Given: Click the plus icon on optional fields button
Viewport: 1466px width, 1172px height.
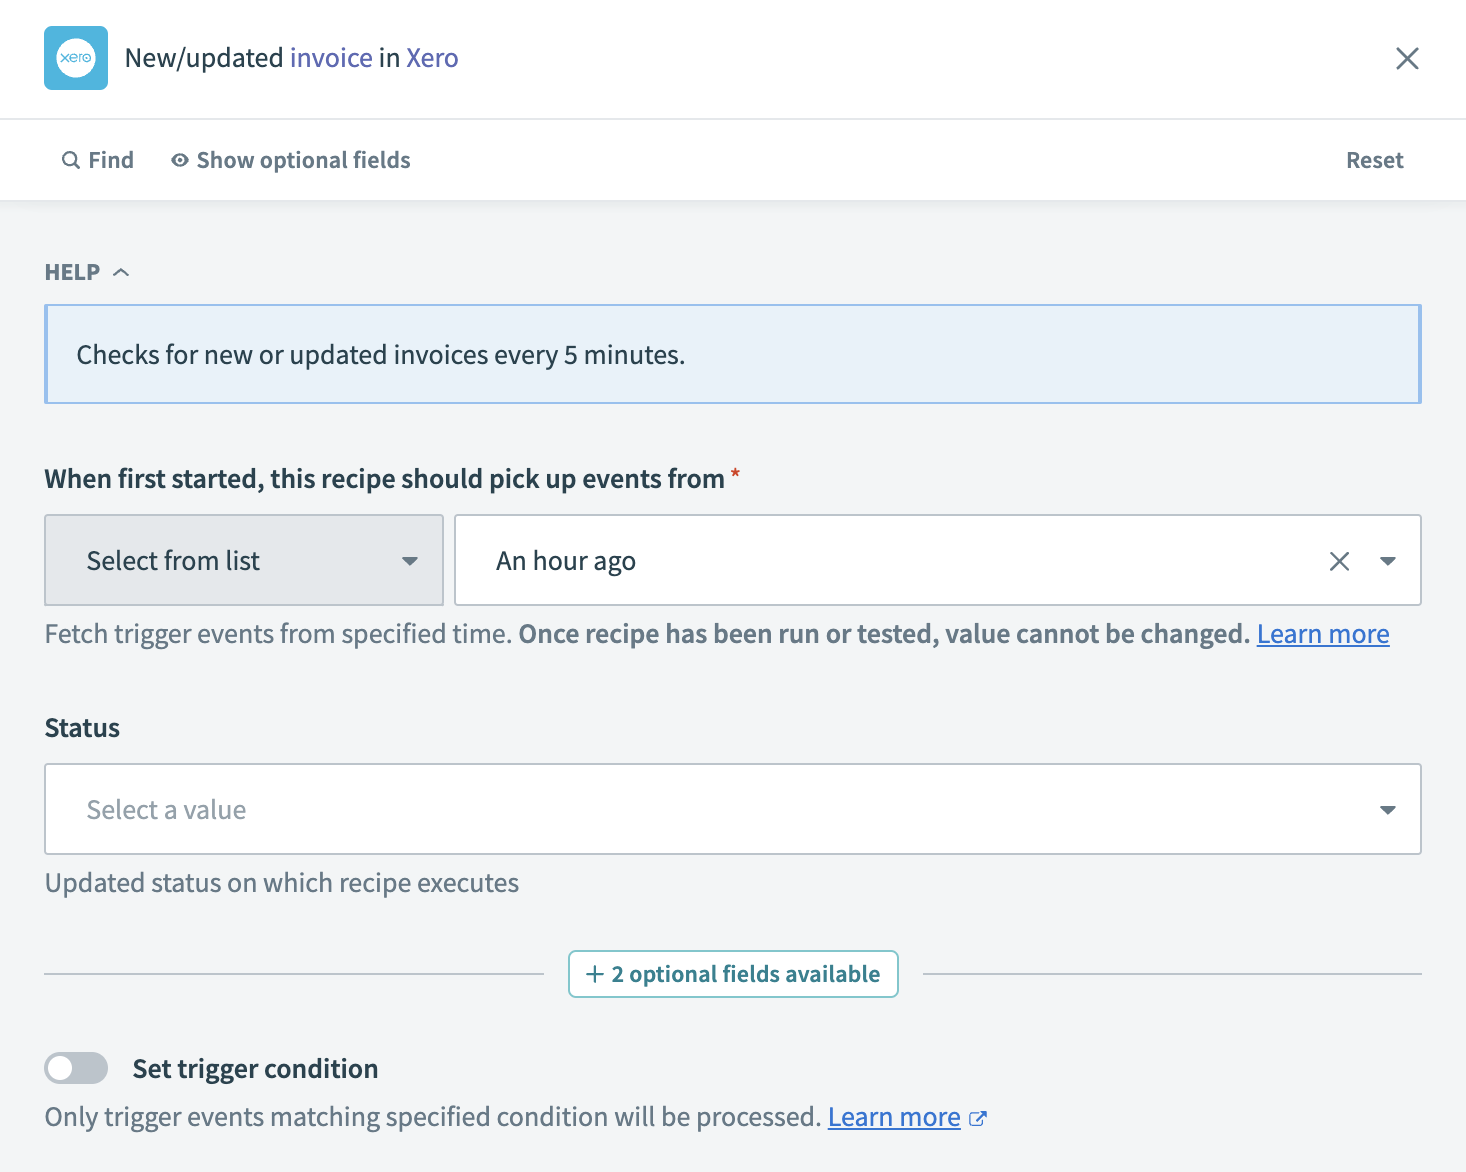Looking at the screenshot, I should pos(592,973).
